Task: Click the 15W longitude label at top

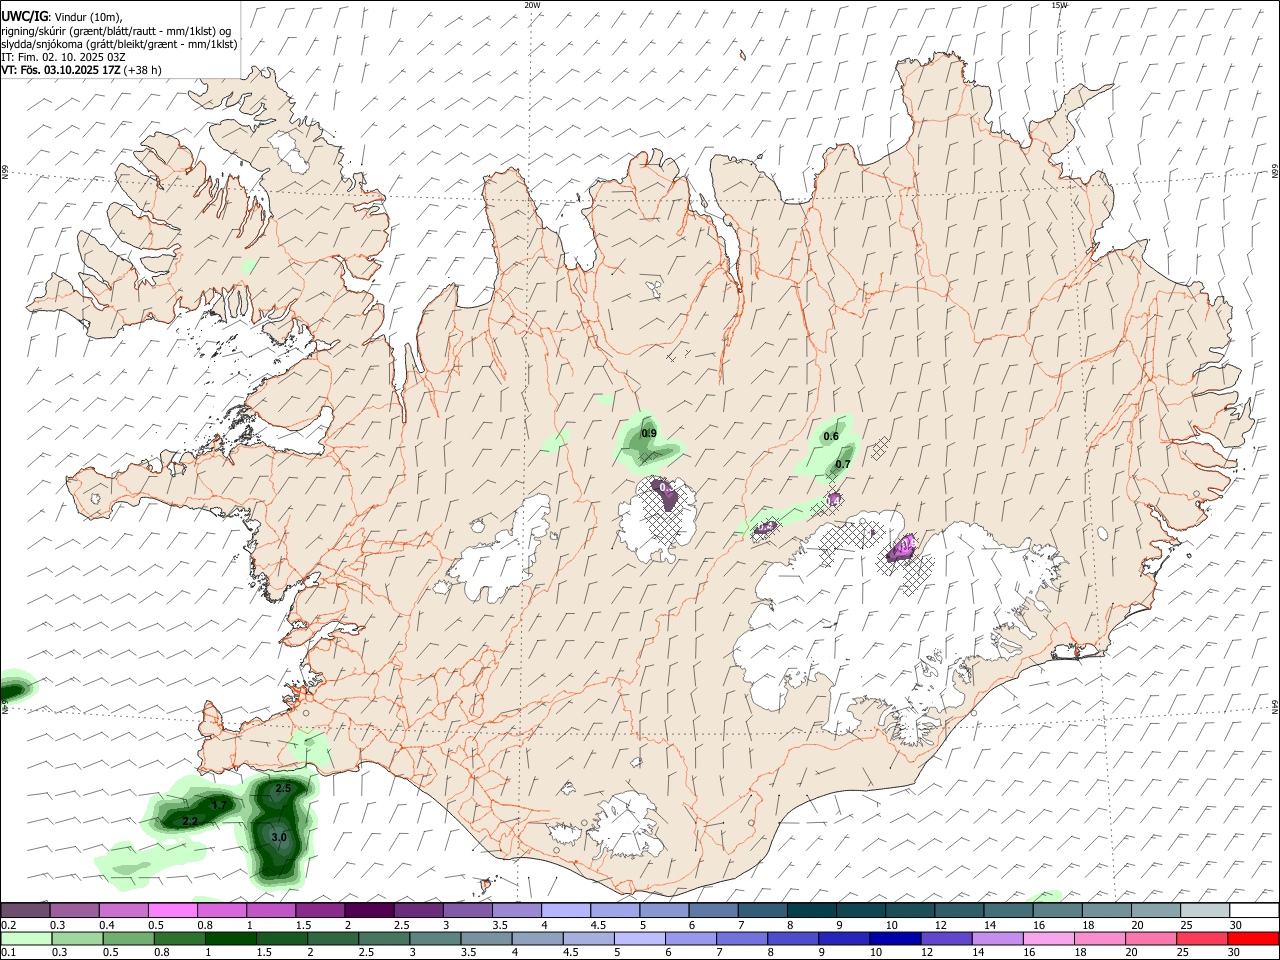Action: pos(1059,5)
